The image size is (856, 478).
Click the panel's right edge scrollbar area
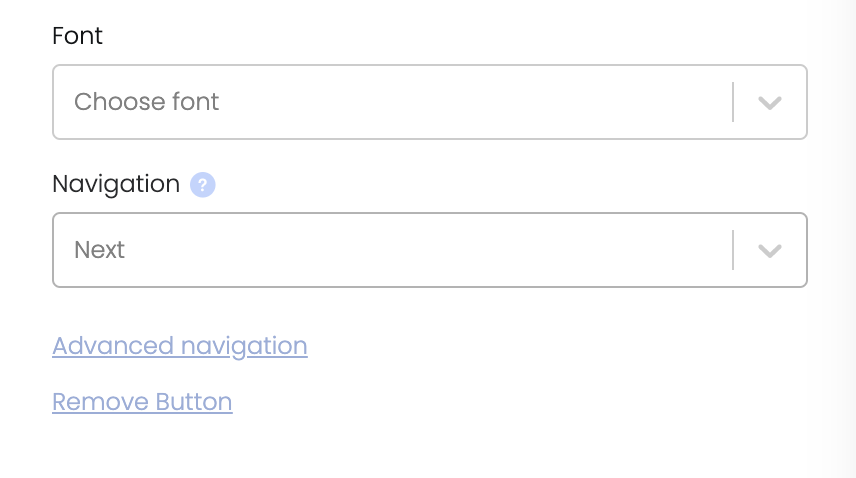coord(843,239)
